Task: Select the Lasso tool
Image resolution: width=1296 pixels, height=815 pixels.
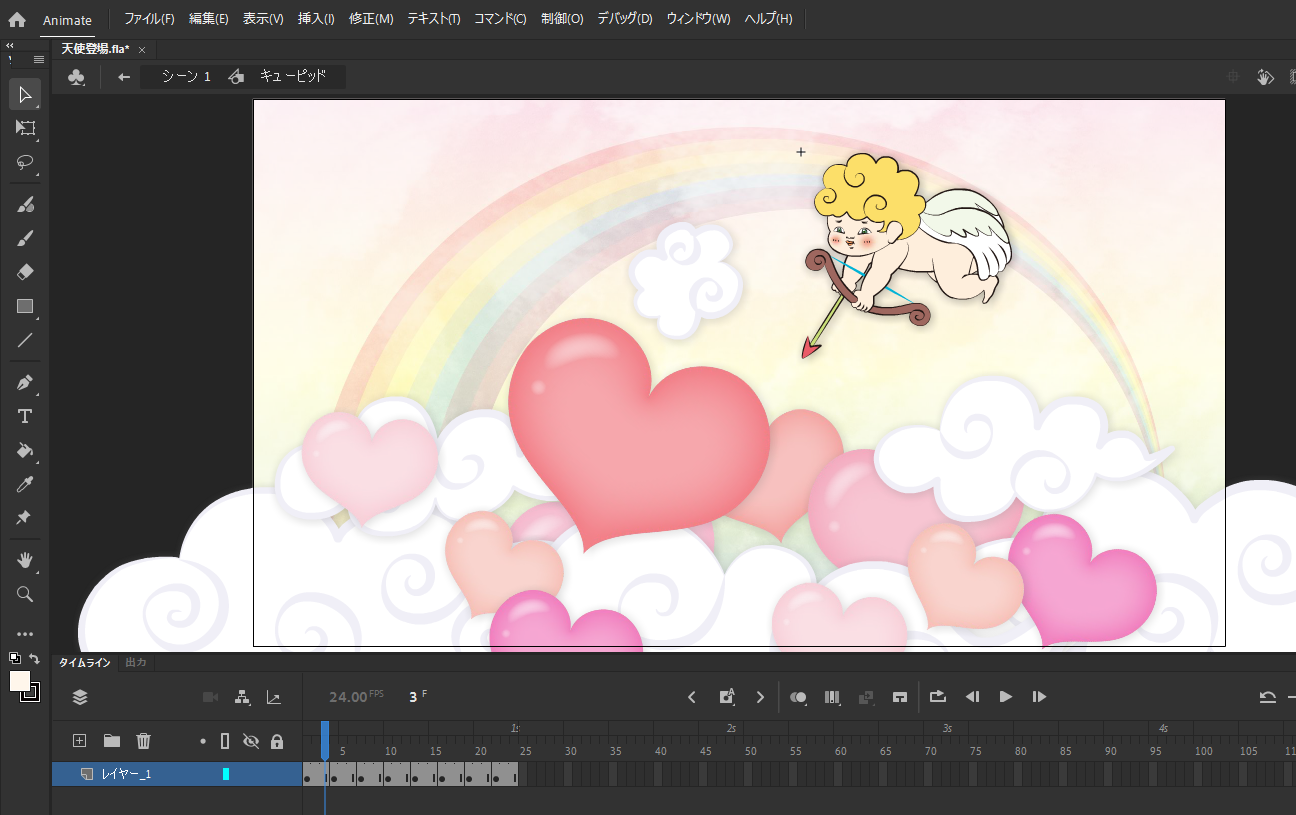Action: pos(25,162)
